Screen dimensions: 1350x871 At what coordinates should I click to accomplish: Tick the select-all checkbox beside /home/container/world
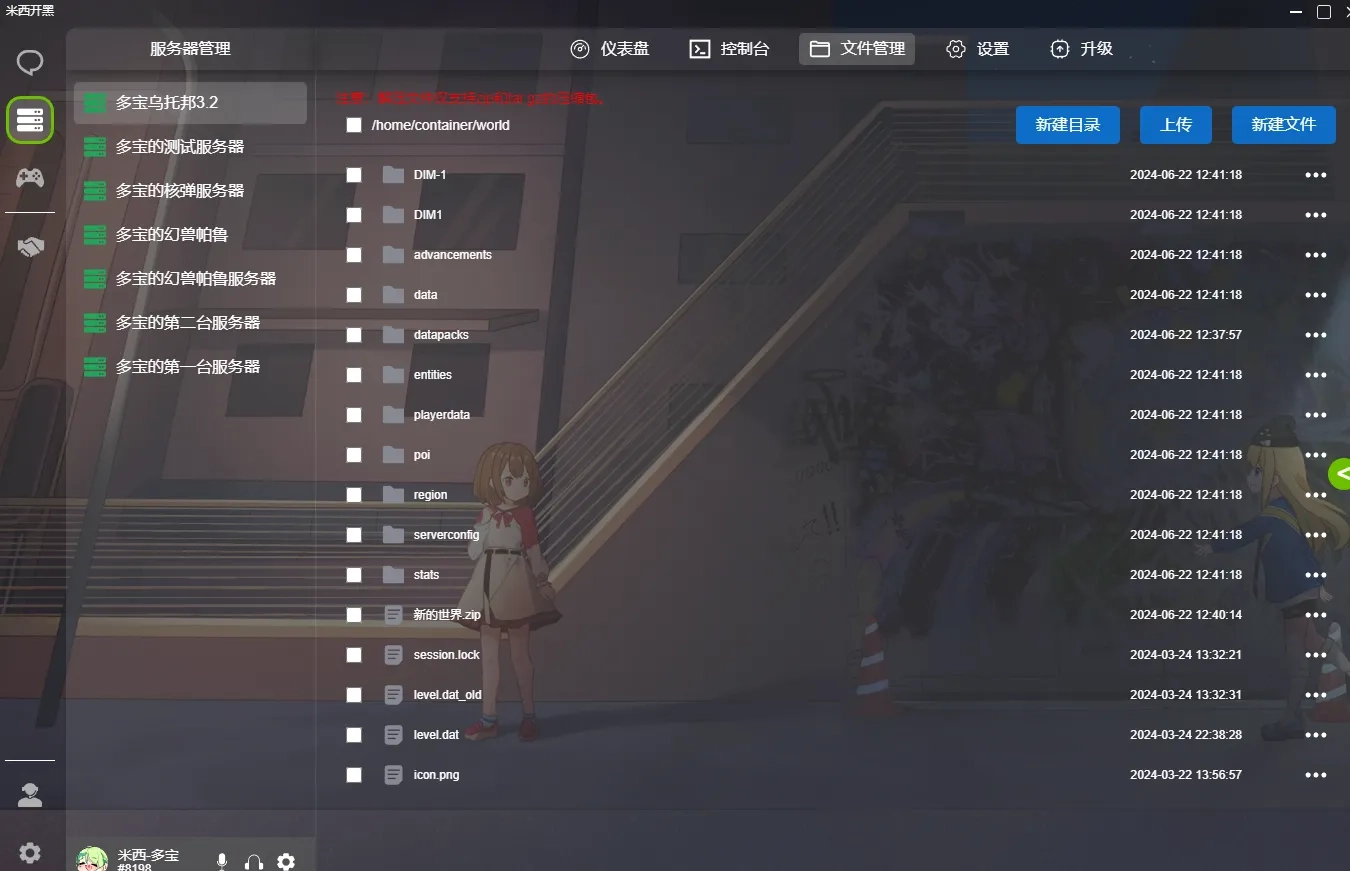(x=354, y=125)
